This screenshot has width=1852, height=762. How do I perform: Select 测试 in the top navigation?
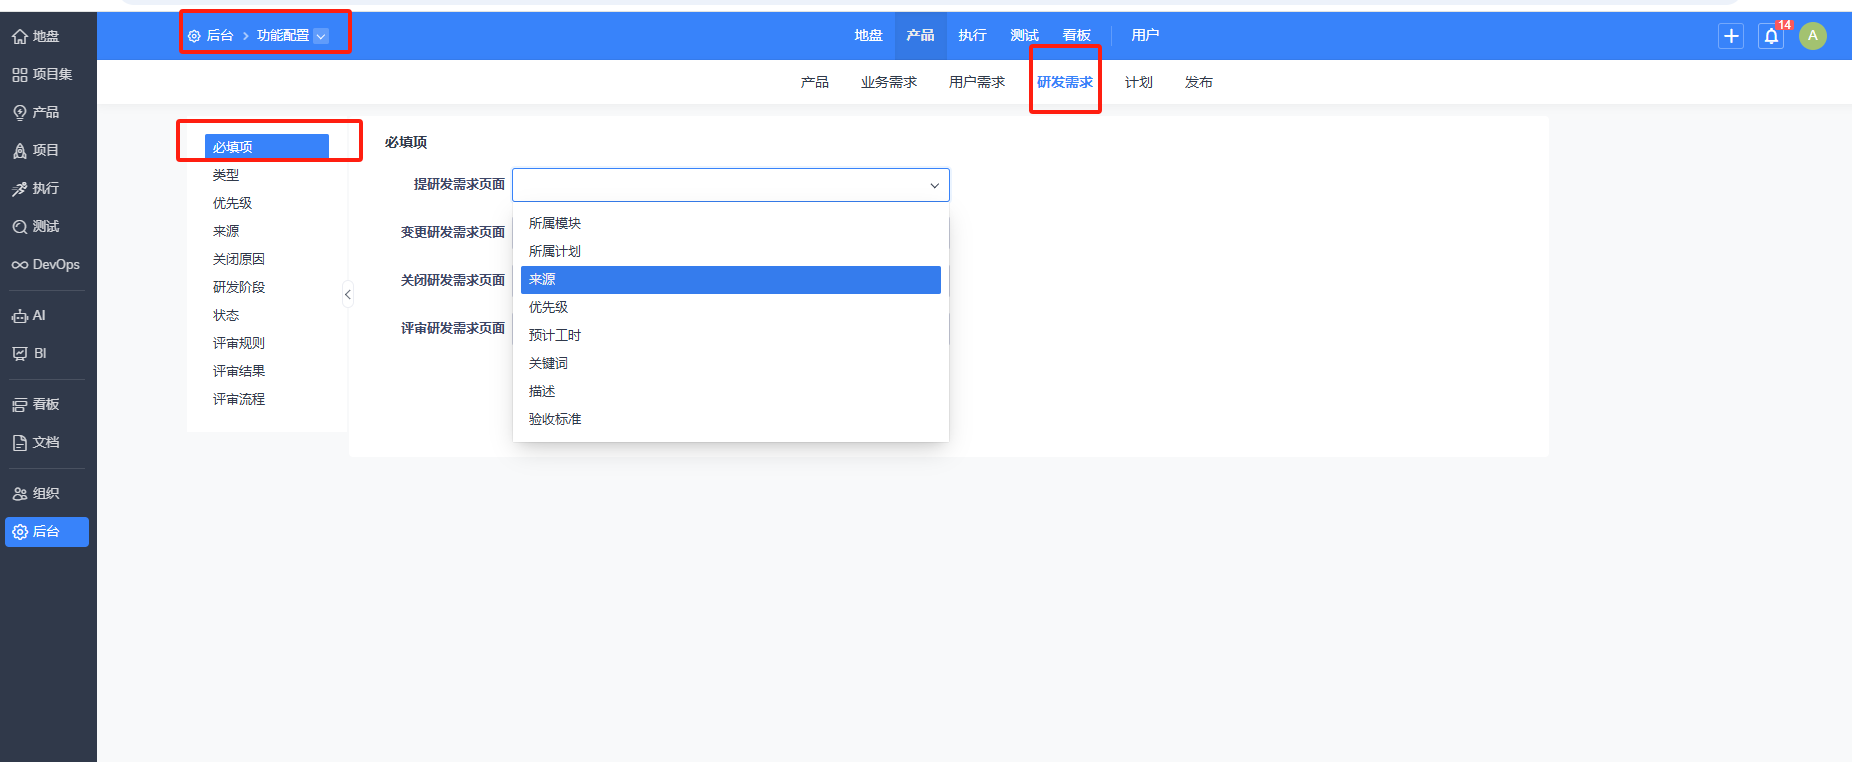click(x=1024, y=36)
